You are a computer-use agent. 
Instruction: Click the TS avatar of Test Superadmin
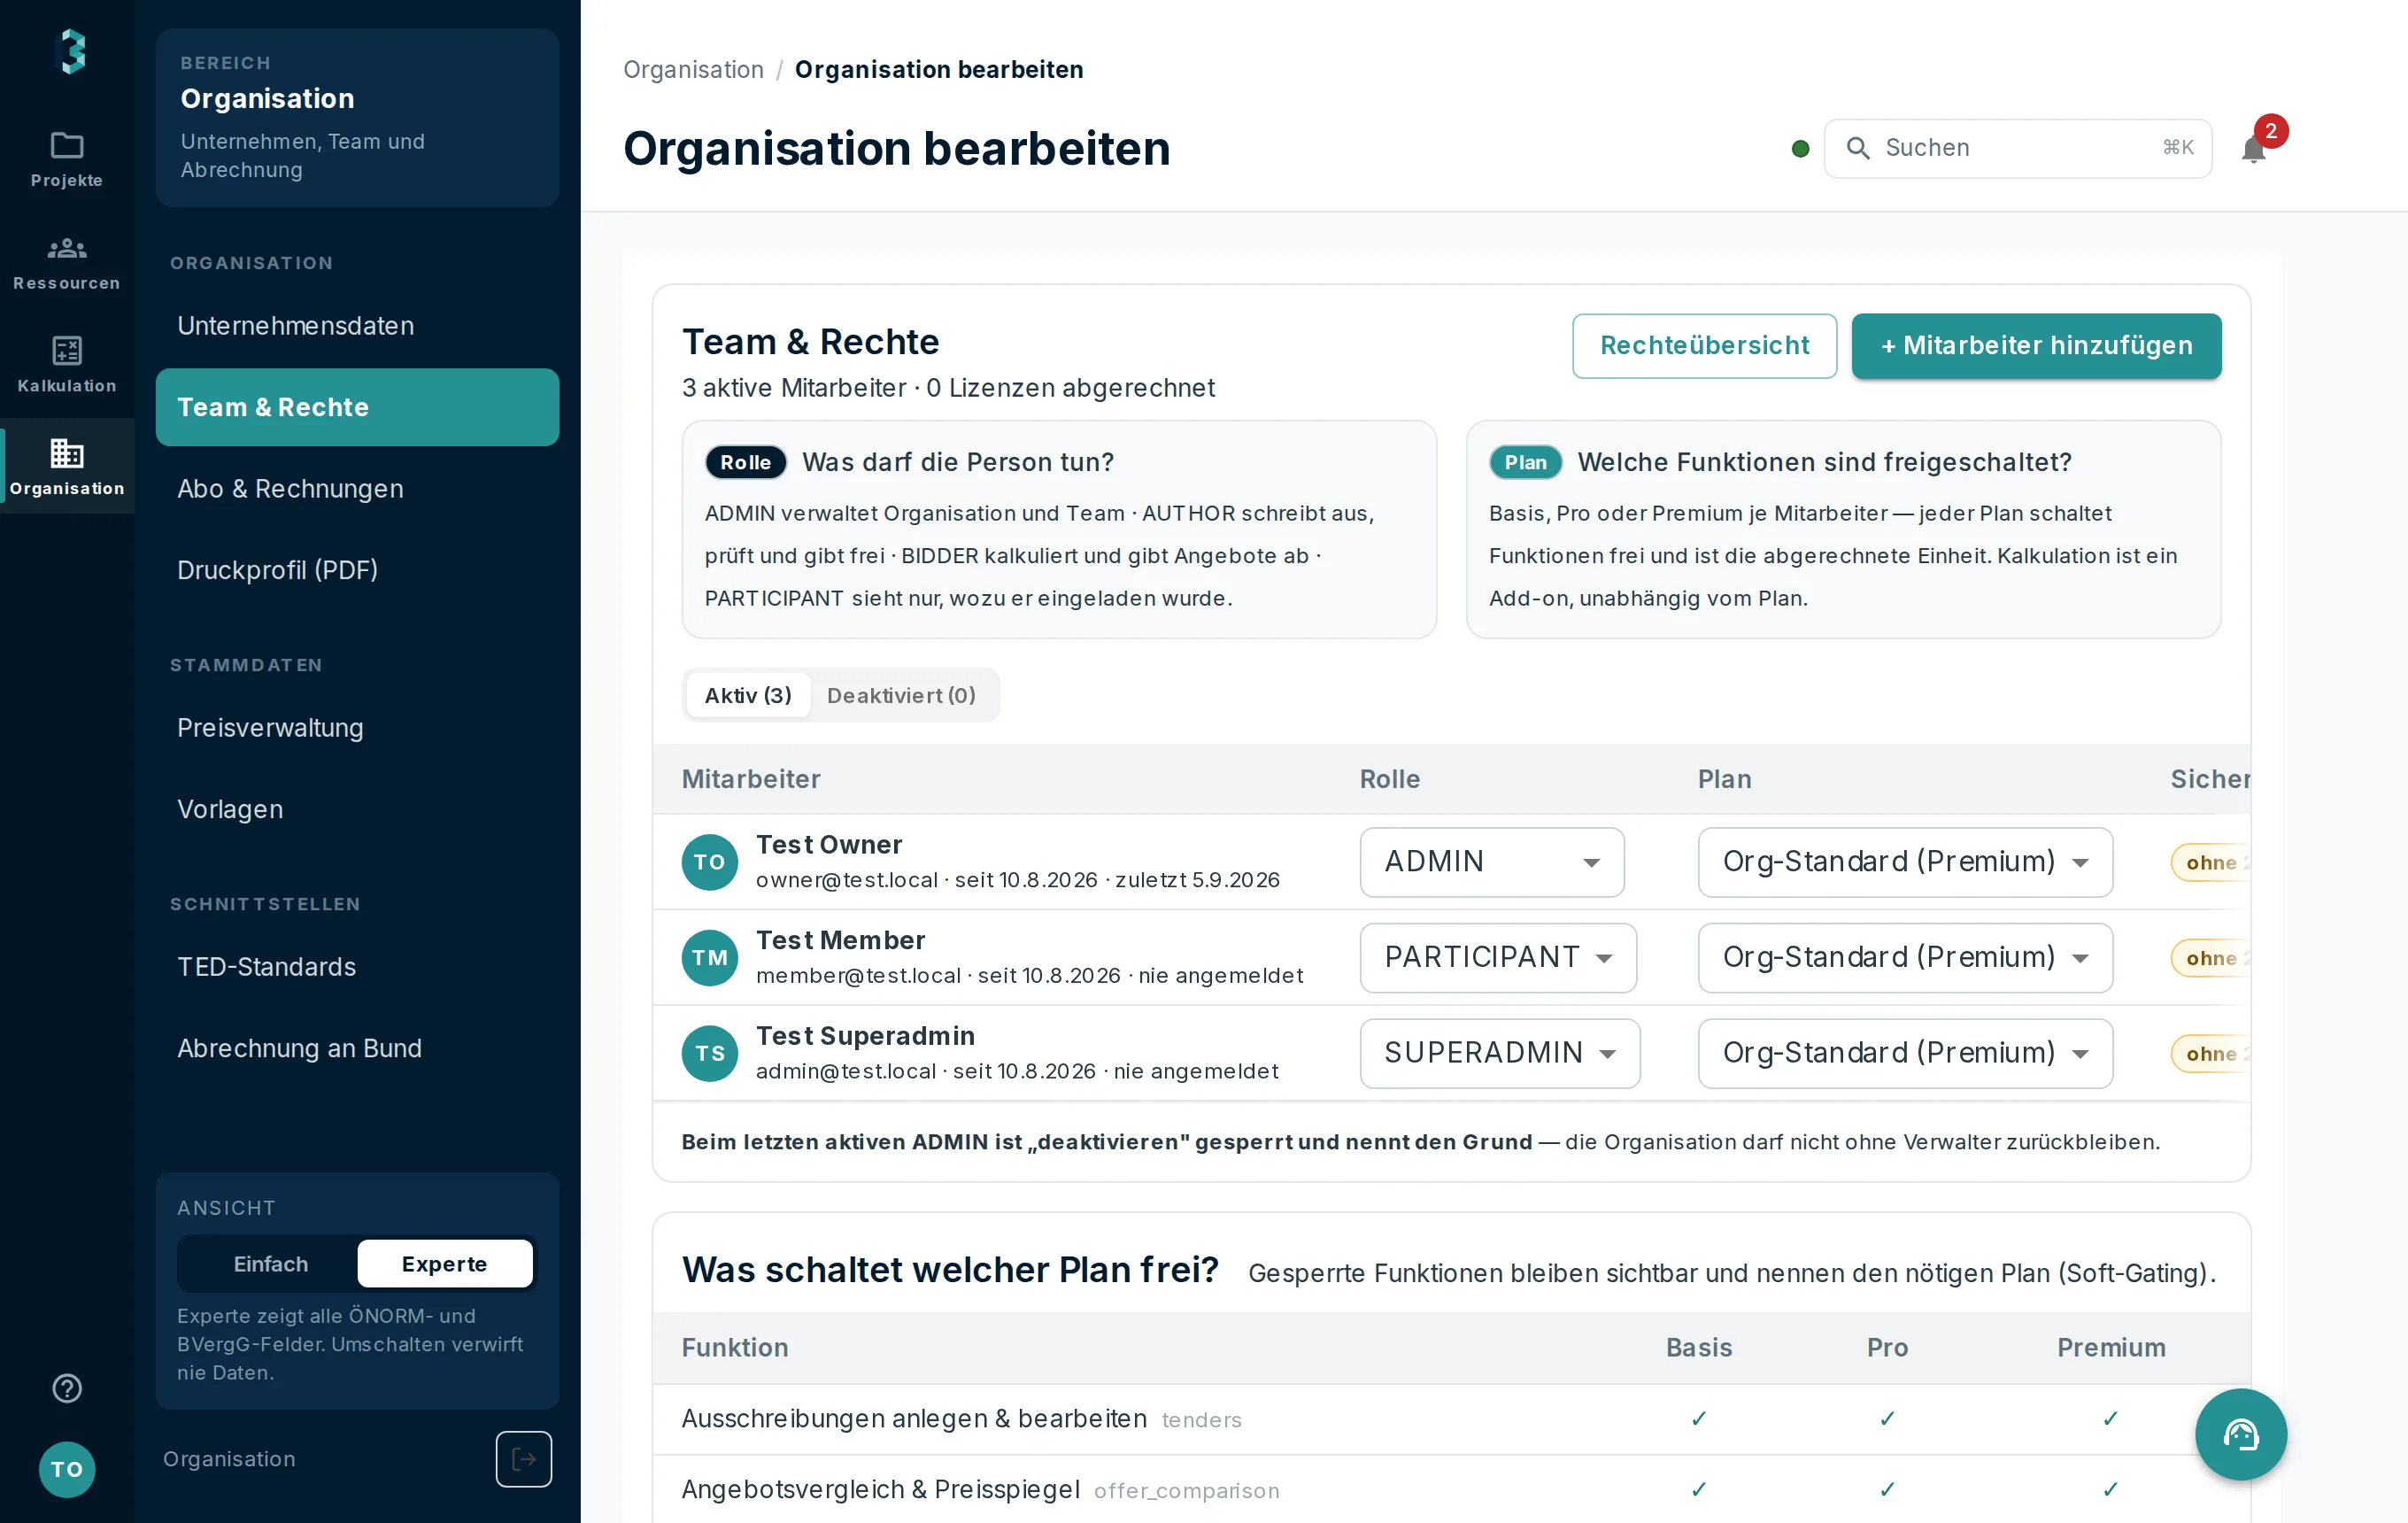click(x=709, y=1053)
